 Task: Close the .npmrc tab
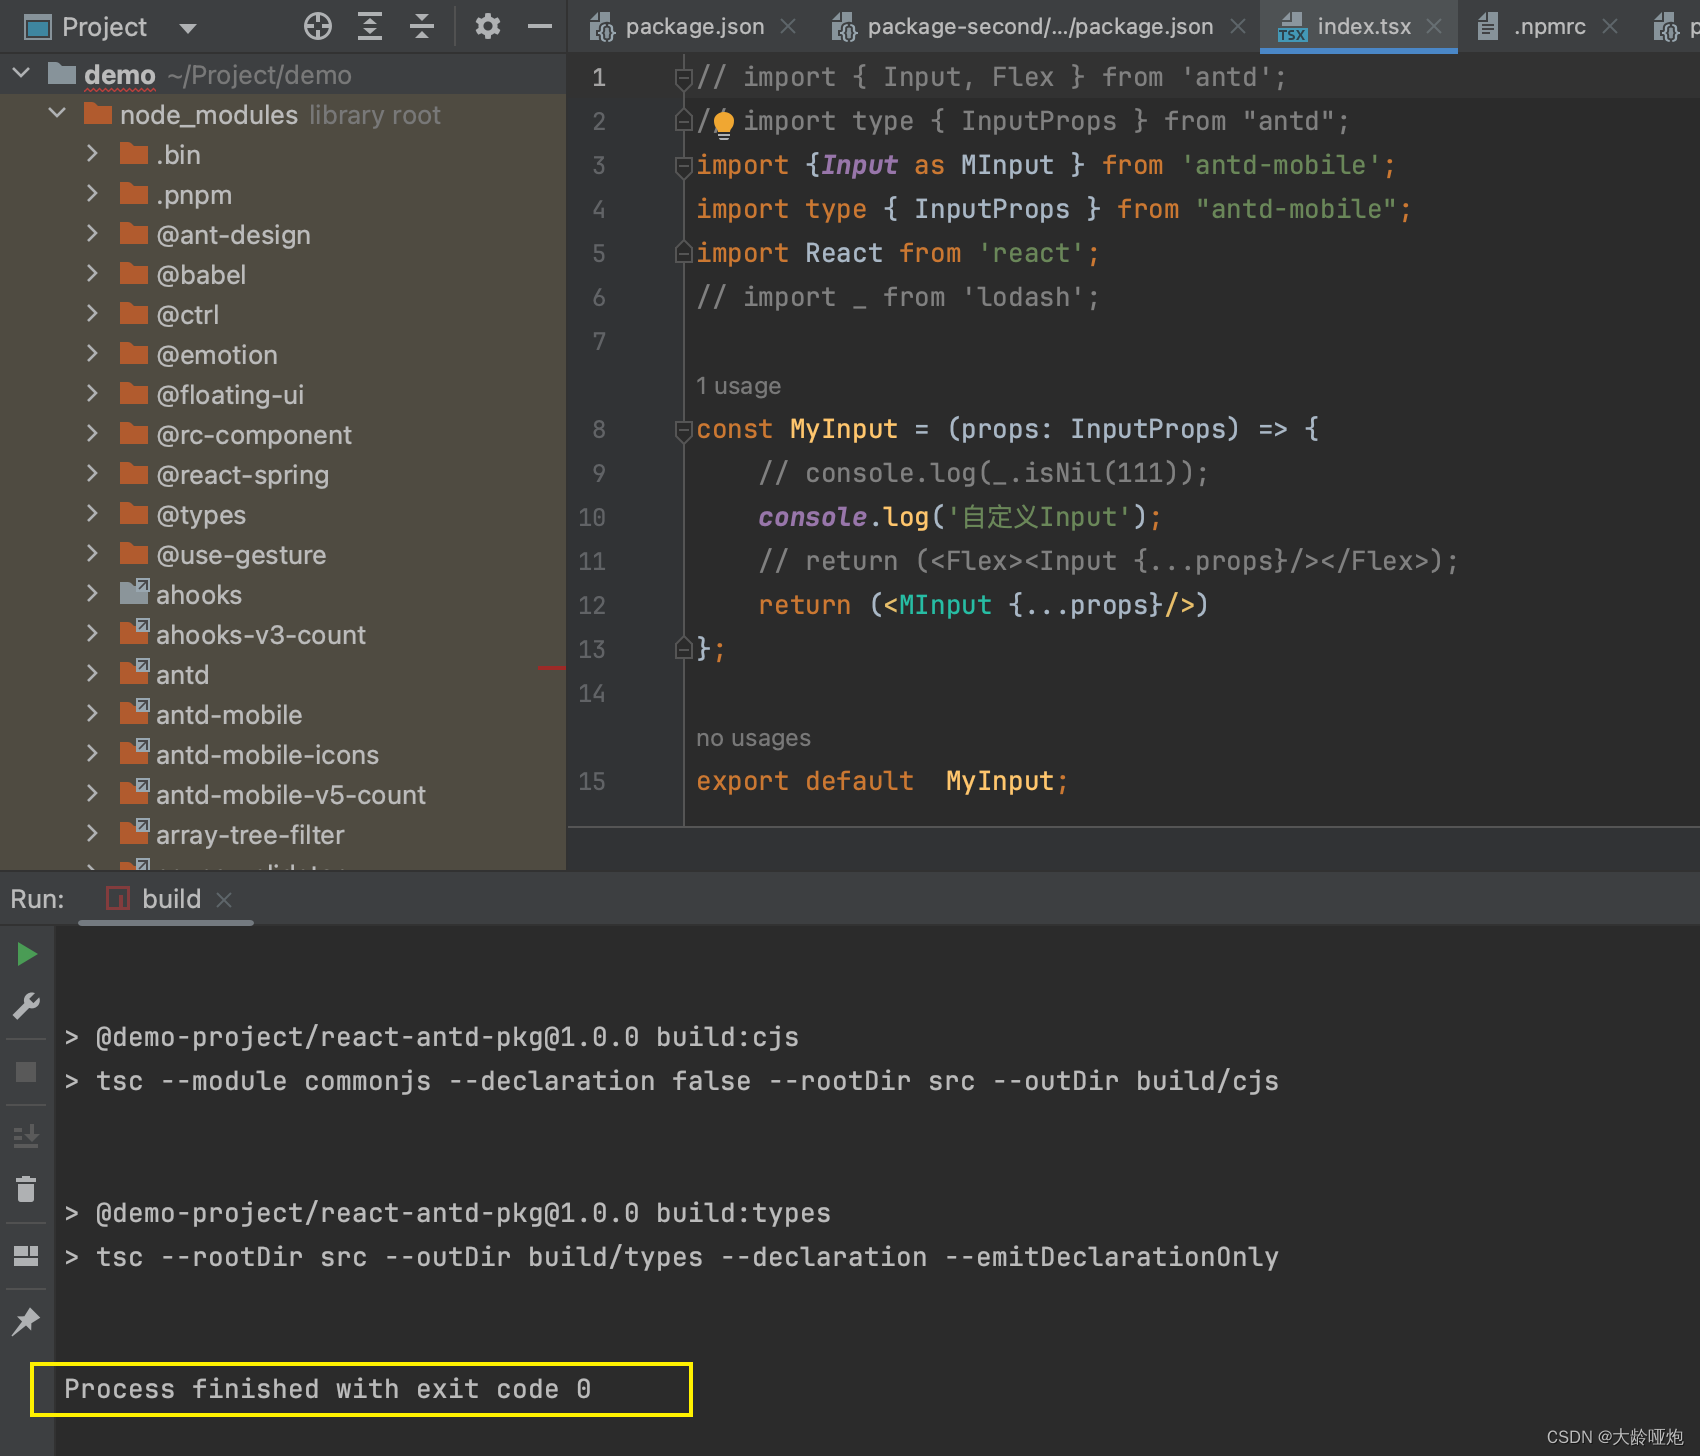(x=1610, y=27)
